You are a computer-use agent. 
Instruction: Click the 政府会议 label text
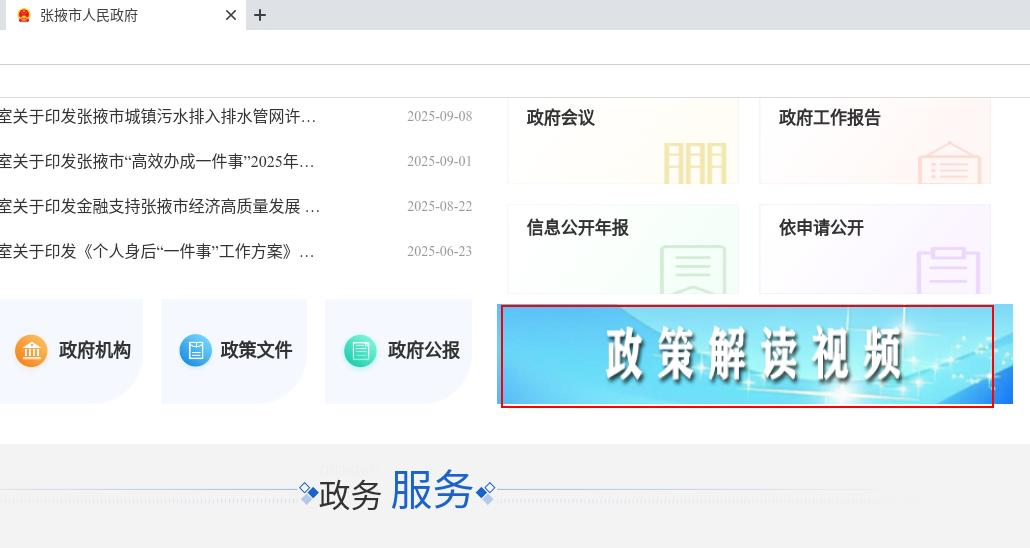561,118
